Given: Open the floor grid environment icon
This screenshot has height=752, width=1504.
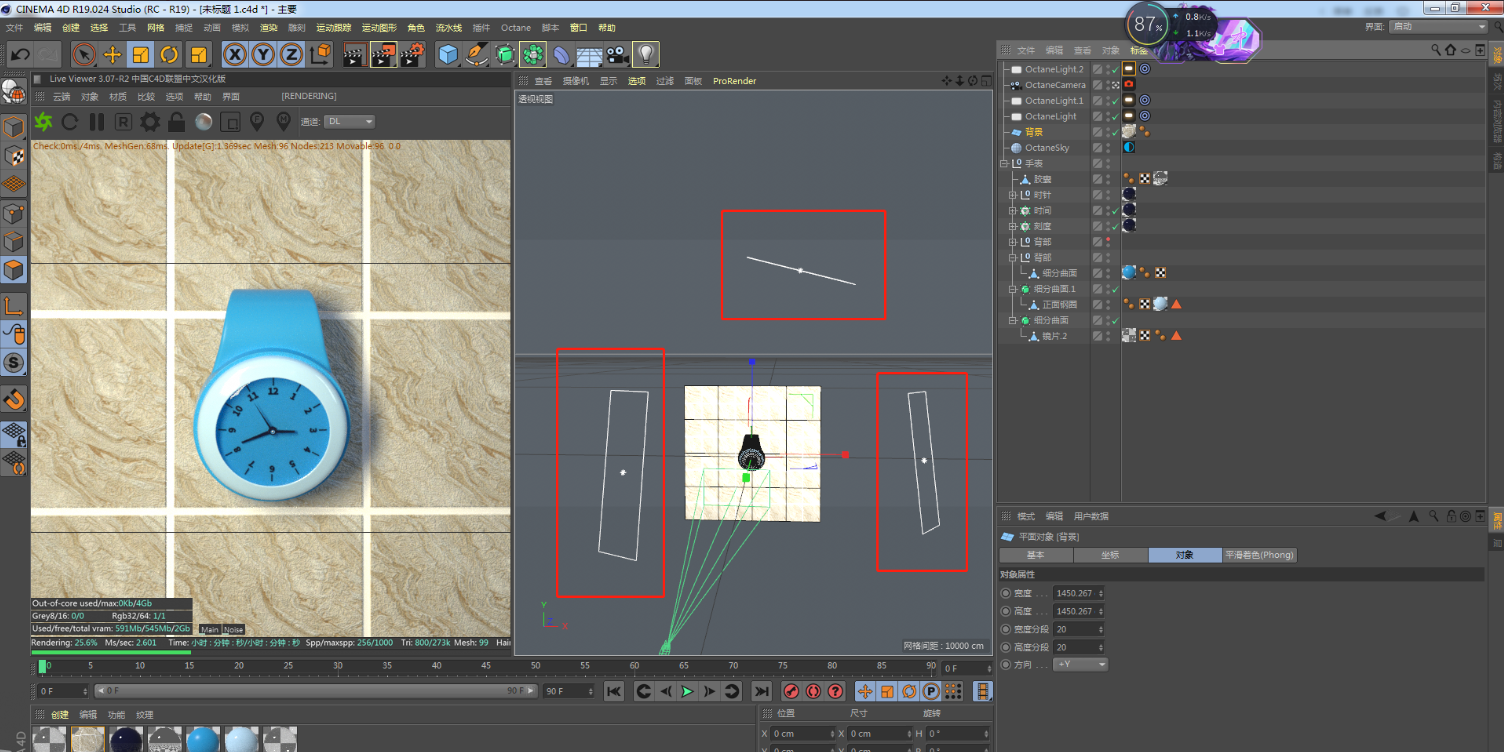Looking at the screenshot, I should coord(589,54).
